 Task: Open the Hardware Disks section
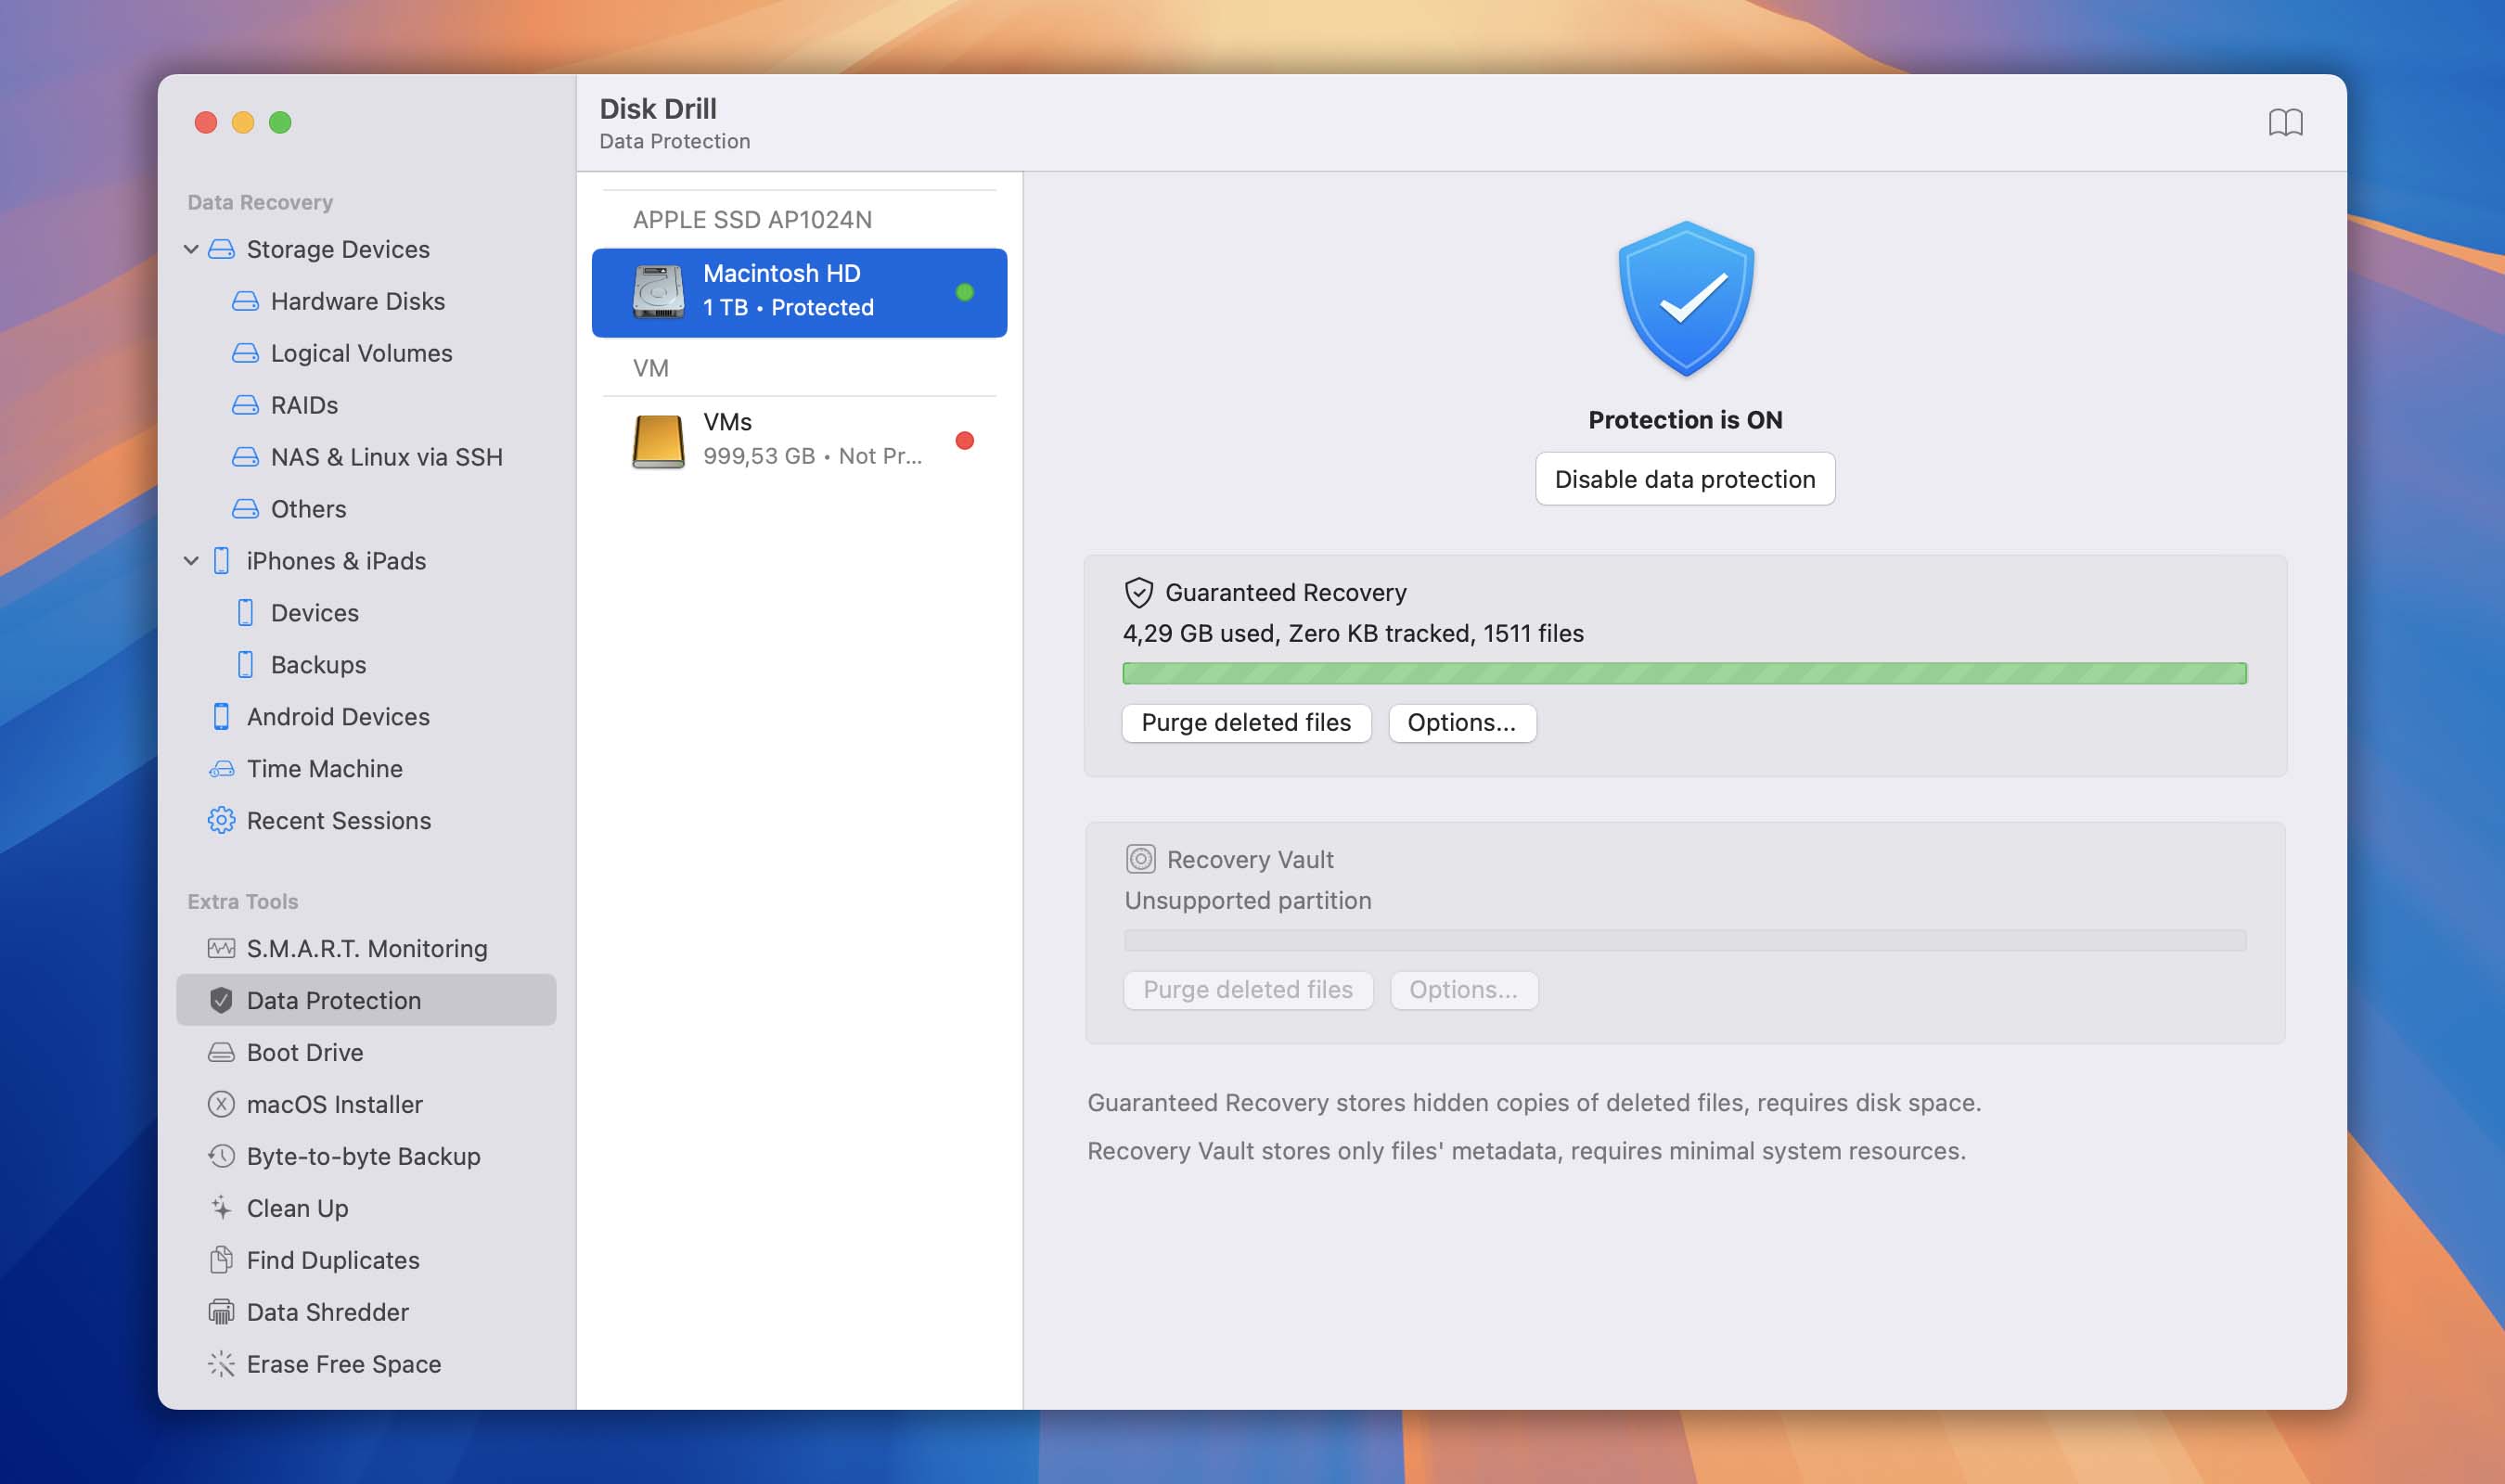pos(357,301)
